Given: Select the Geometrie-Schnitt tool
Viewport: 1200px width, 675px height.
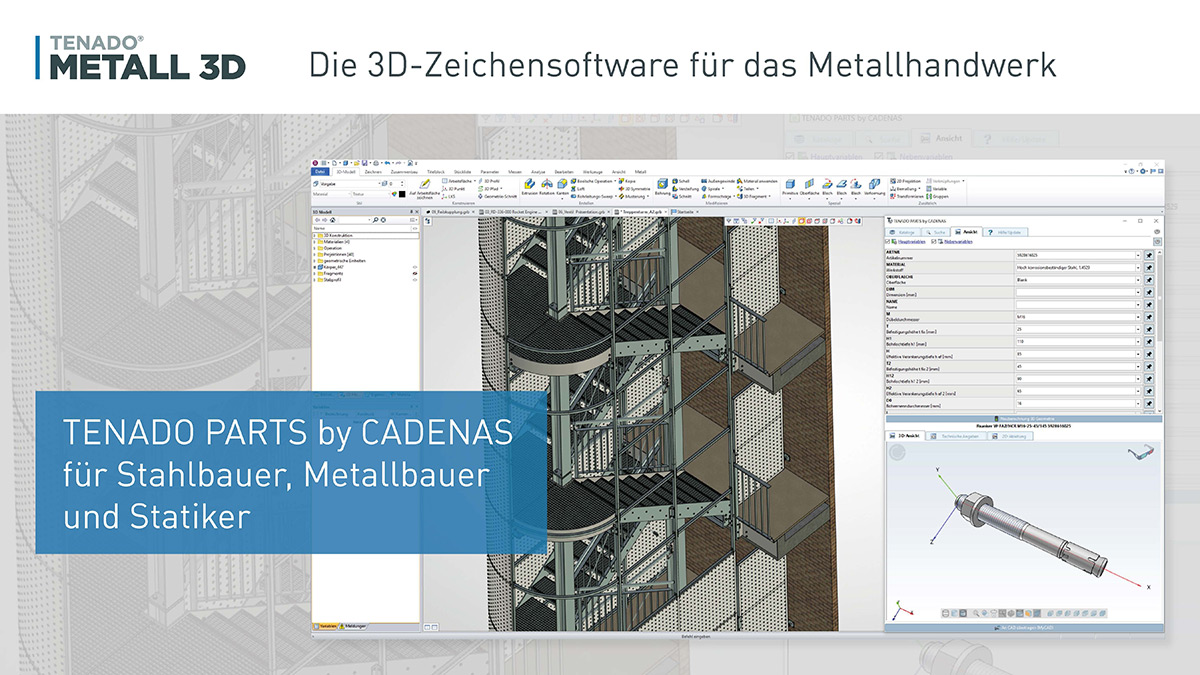Looking at the screenshot, I should [x=496, y=196].
